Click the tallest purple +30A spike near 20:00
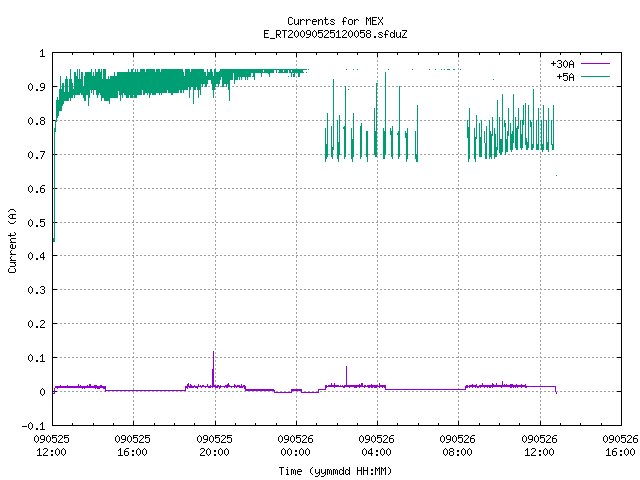Image resolution: width=640 pixels, height=480 pixels. click(x=213, y=367)
